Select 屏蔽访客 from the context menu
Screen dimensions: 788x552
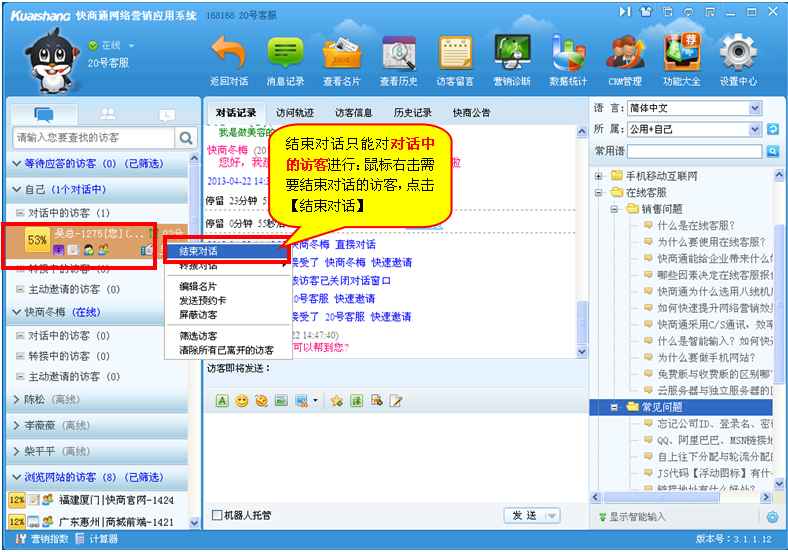click(x=200, y=315)
